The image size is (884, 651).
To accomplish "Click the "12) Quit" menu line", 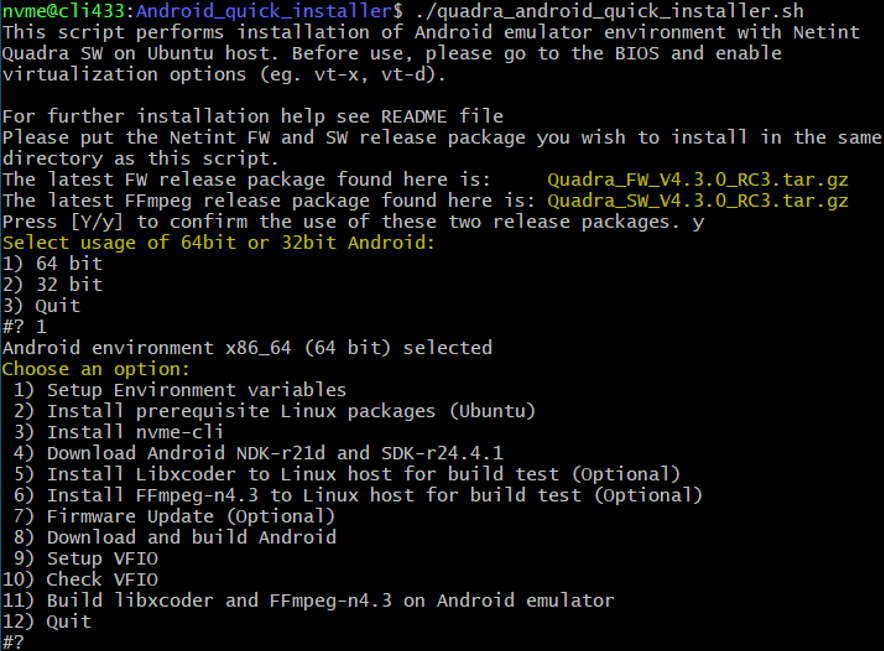I will point(47,622).
